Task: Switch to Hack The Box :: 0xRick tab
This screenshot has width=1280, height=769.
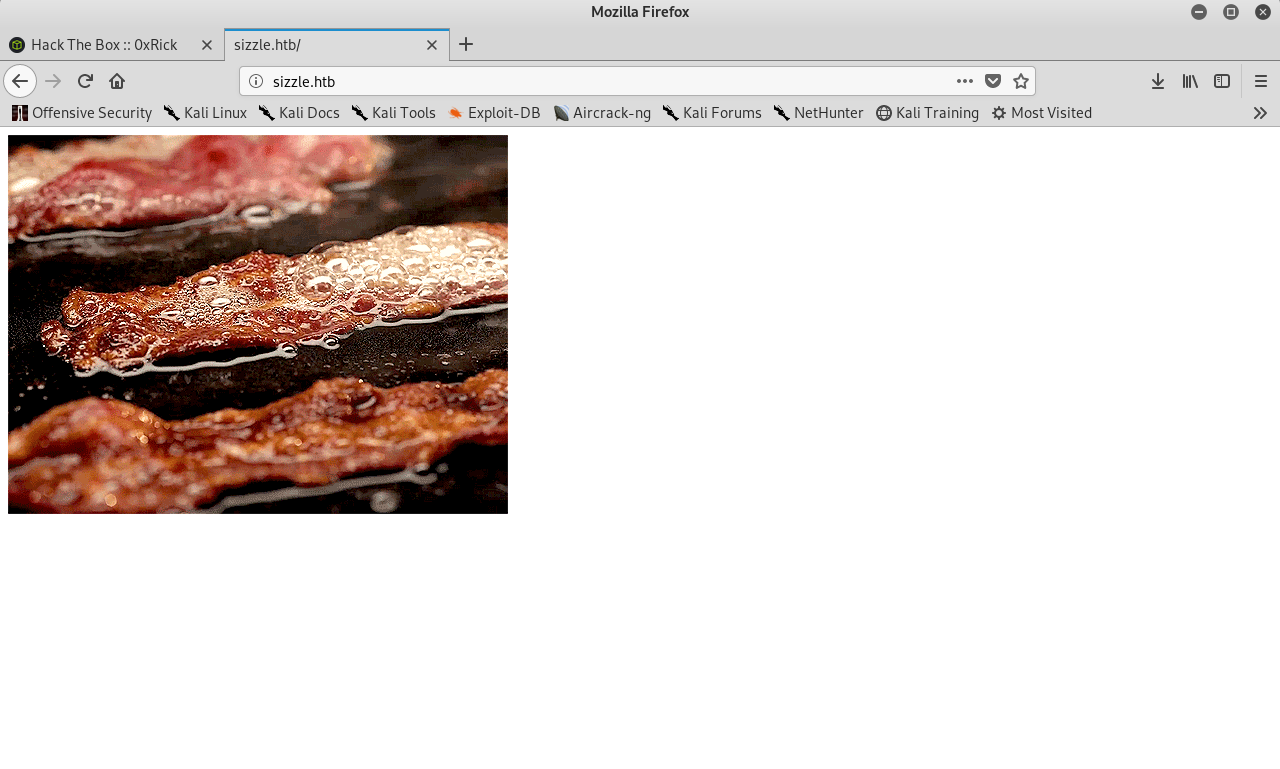Action: pyautogui.click(x=104, y=45)
